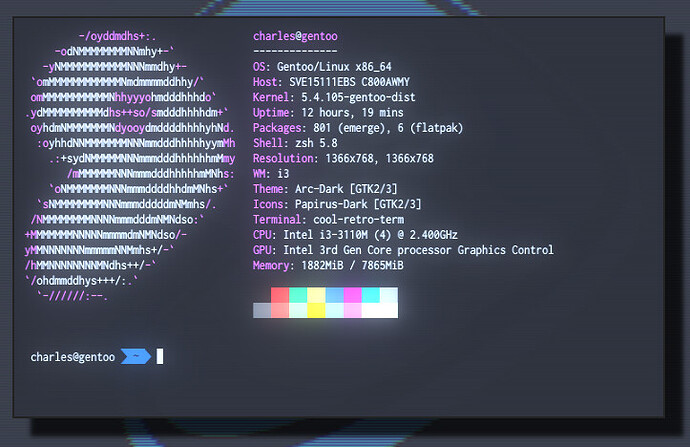This screenshot has height=447, width=690.
Task: Click the pink color block in bottom row
Action: pyautogui.click(x=352, y=310)
